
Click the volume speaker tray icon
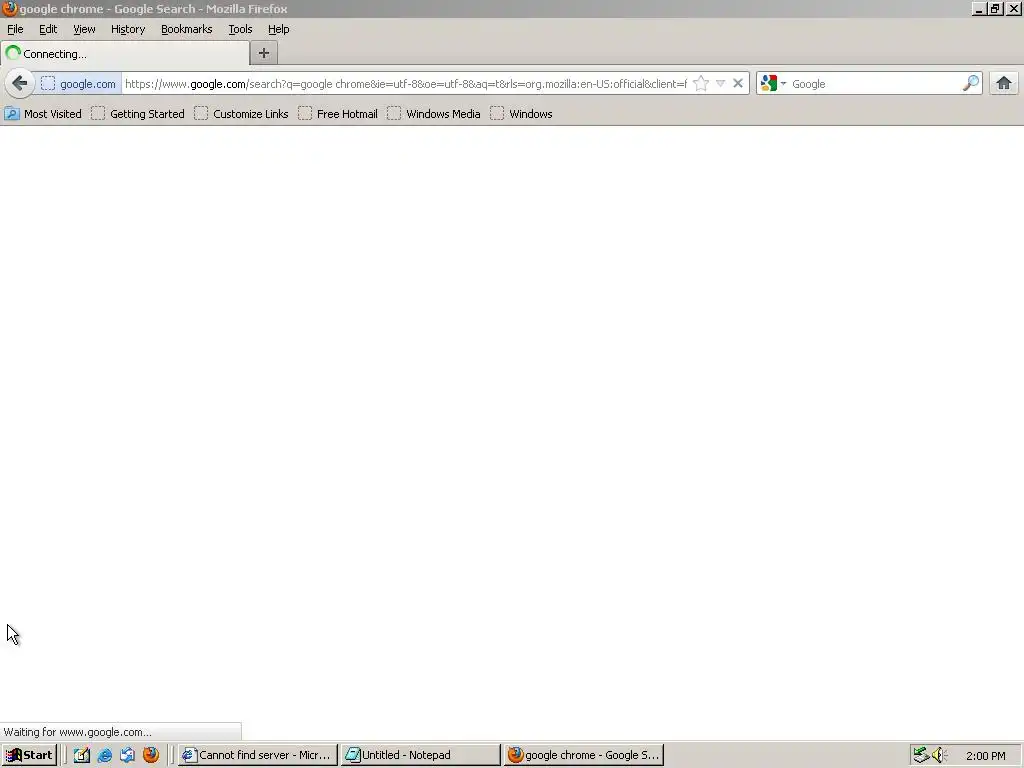point(939,755)
